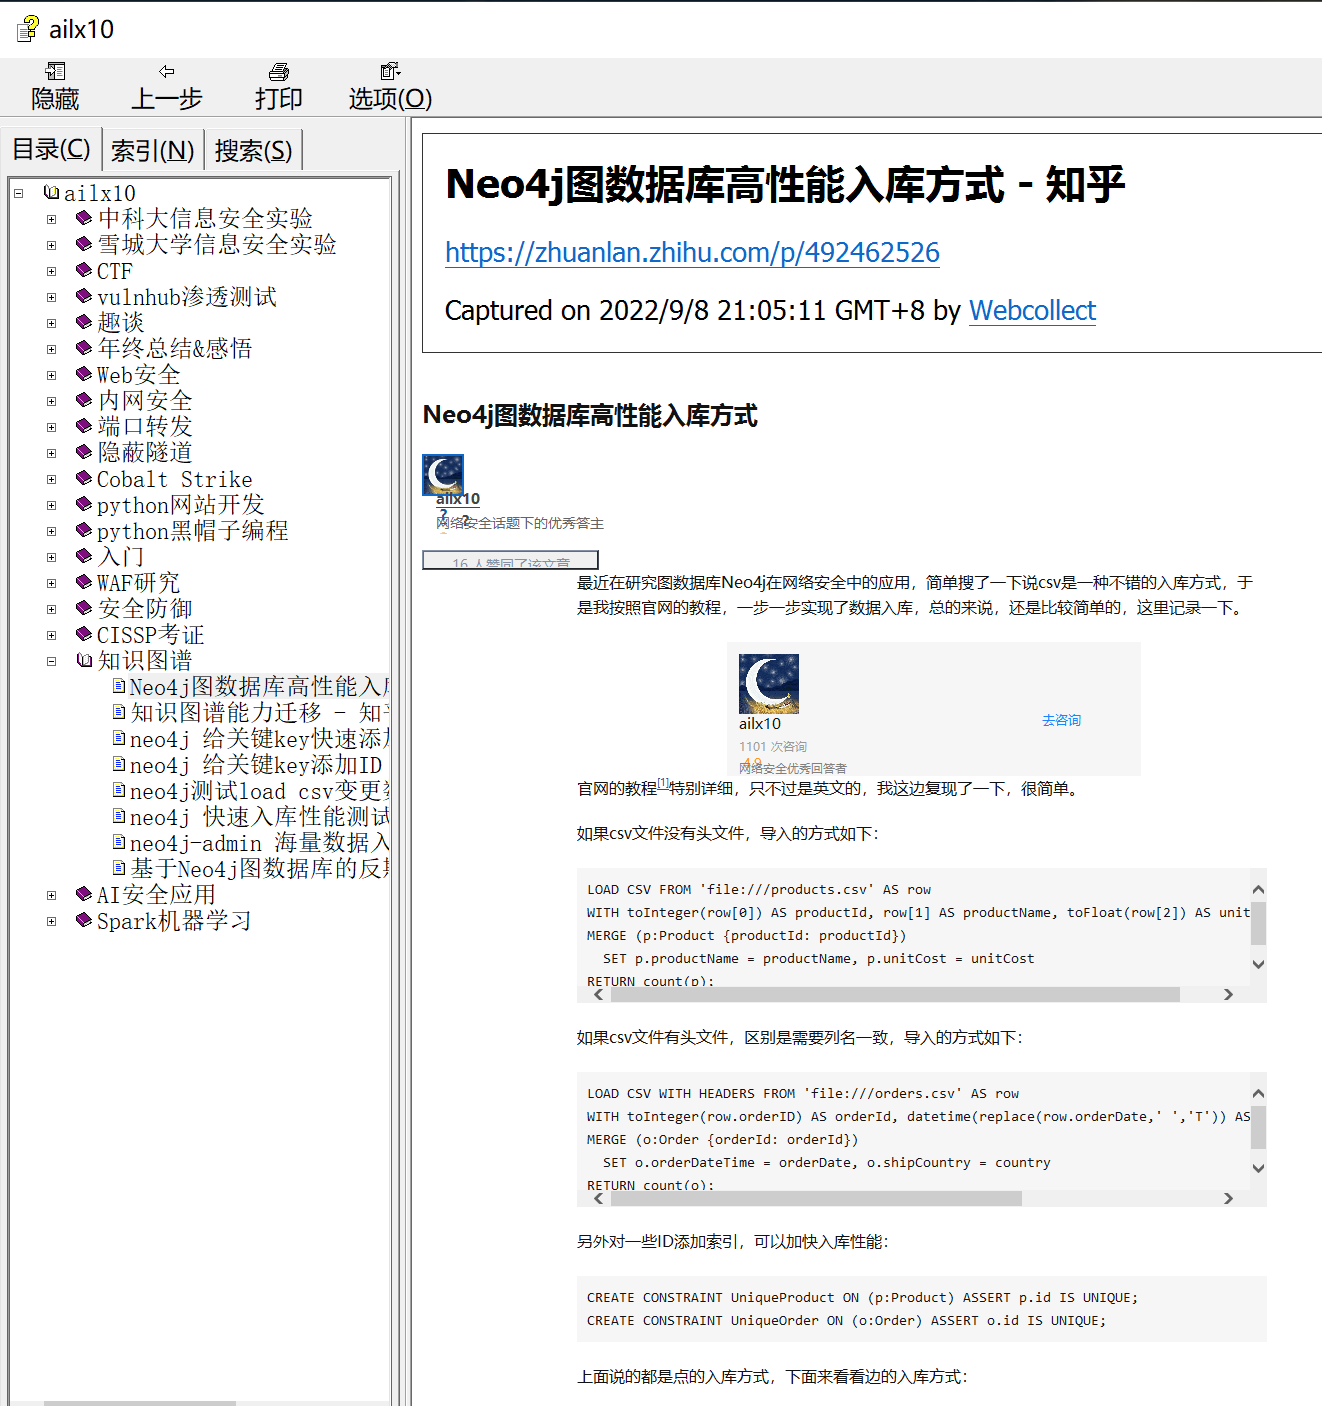Expand the python黑帽子编程 tree node
Image resolution: width=1322 pixels, height=1406 pixels.
[x=51, y=531]
